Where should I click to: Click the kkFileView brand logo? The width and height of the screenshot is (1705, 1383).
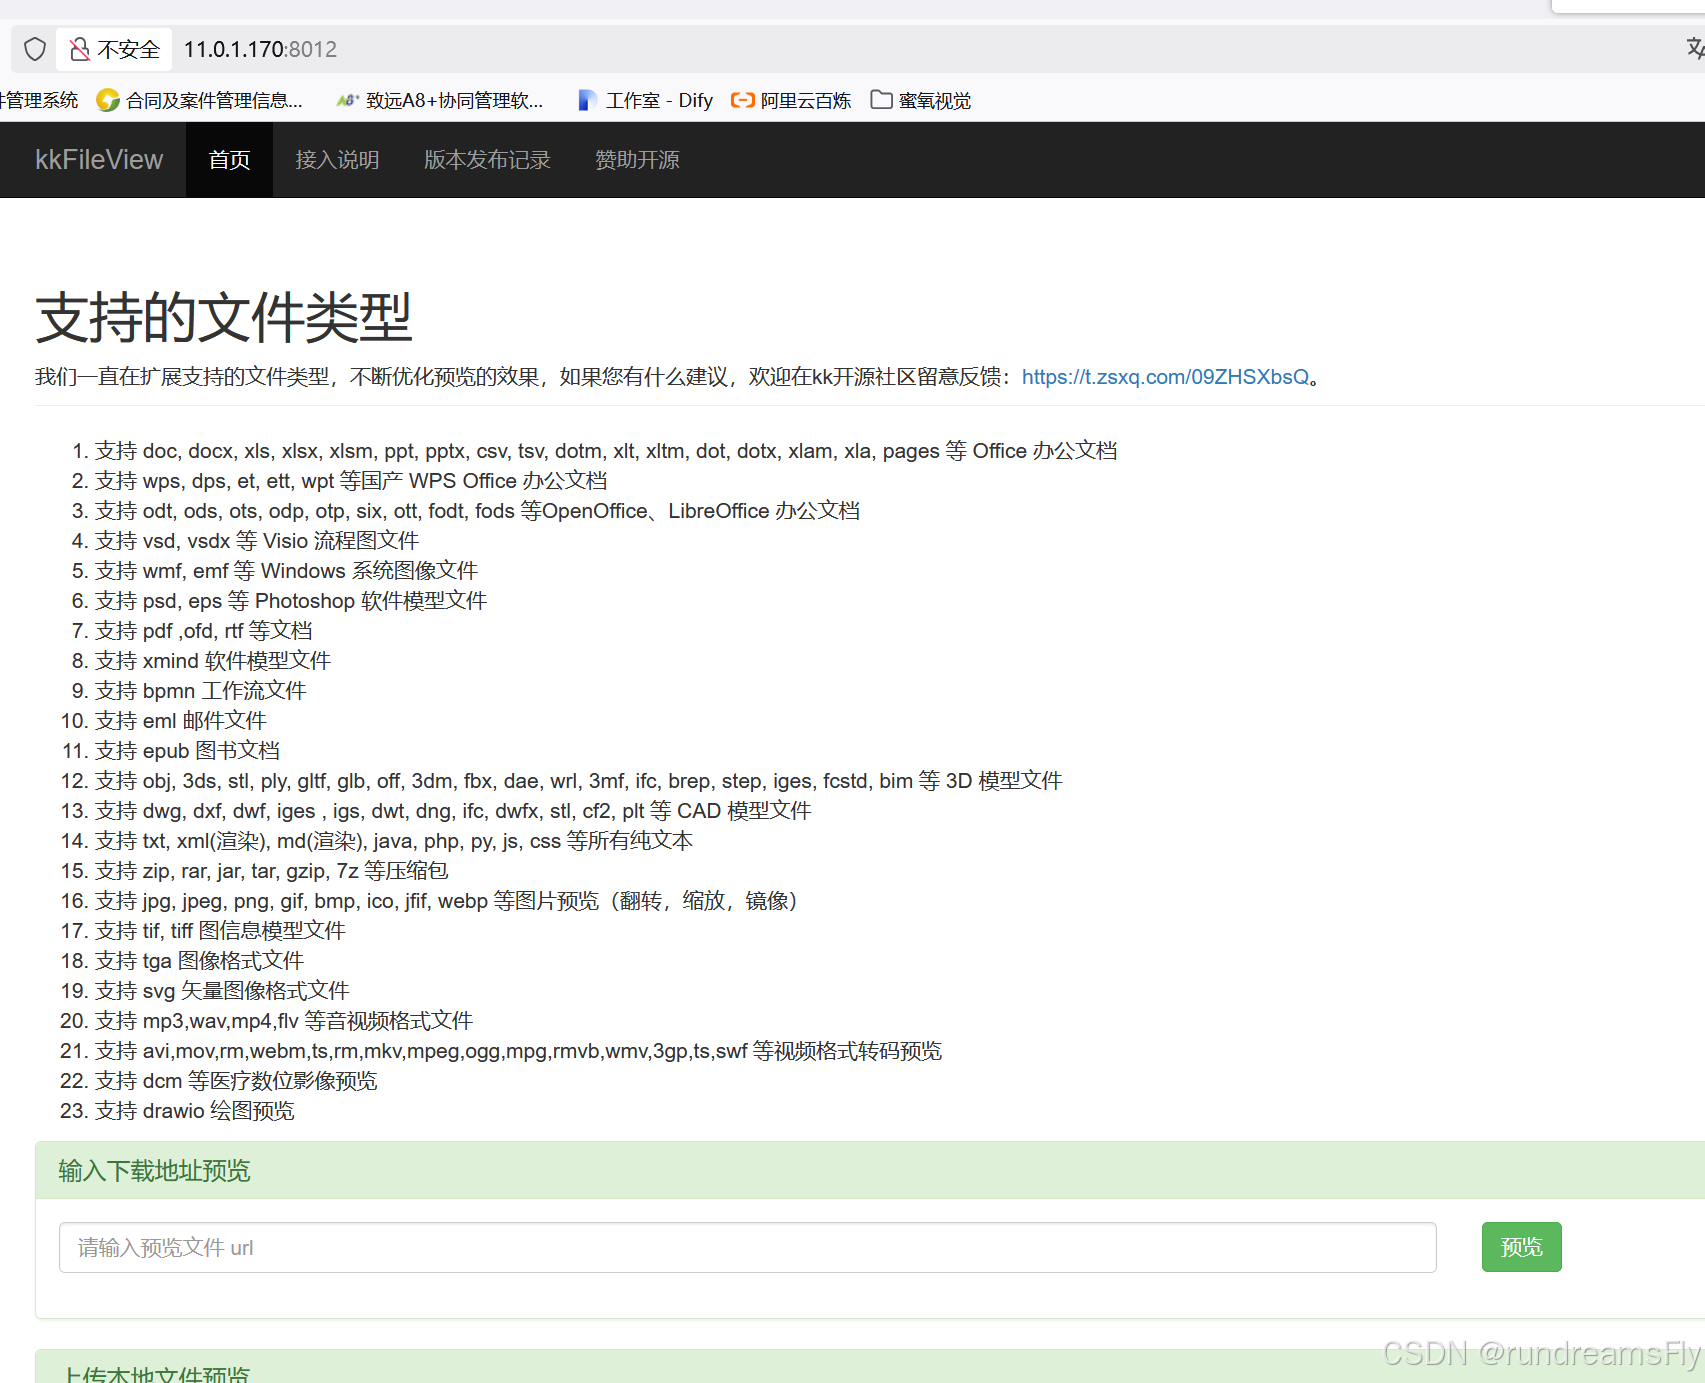(99, 160)
